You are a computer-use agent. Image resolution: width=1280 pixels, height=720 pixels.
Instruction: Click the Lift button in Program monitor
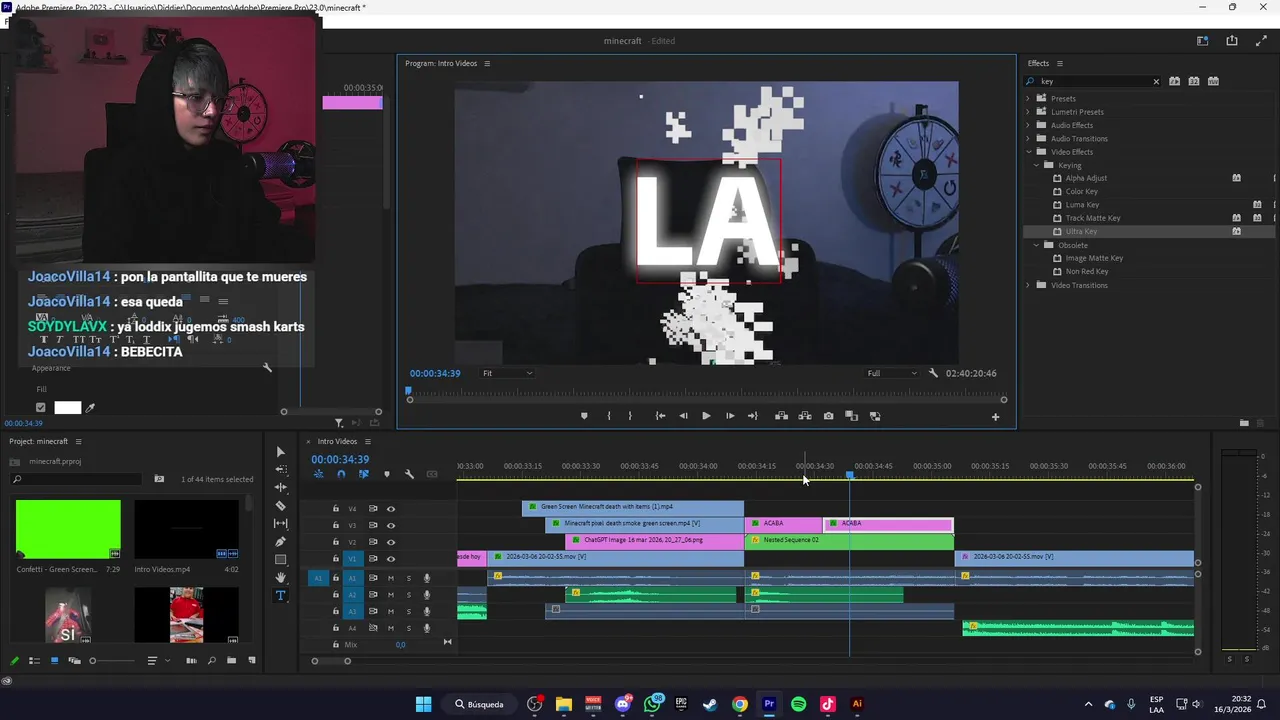coord(781,416)
